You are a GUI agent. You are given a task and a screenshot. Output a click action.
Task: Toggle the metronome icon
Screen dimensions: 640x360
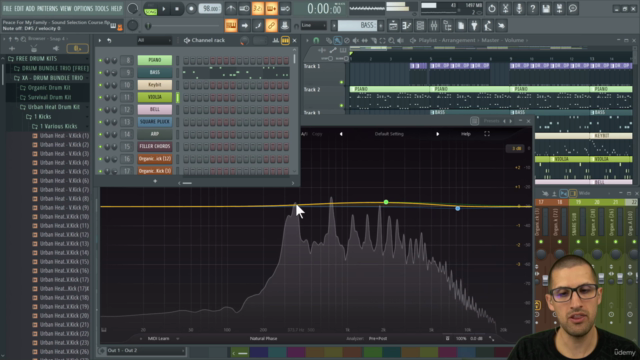(x=231, y=9)
